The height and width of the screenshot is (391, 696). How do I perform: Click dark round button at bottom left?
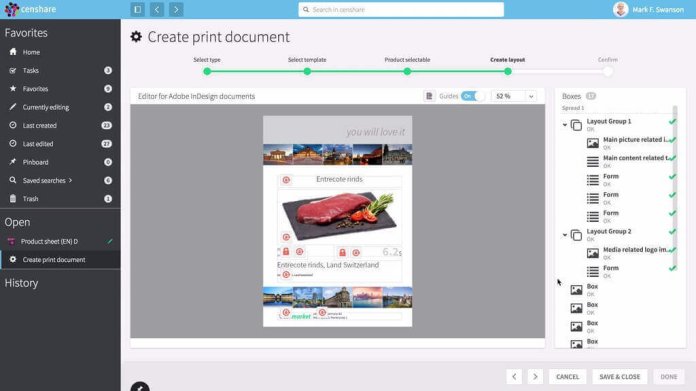point(140,387)
